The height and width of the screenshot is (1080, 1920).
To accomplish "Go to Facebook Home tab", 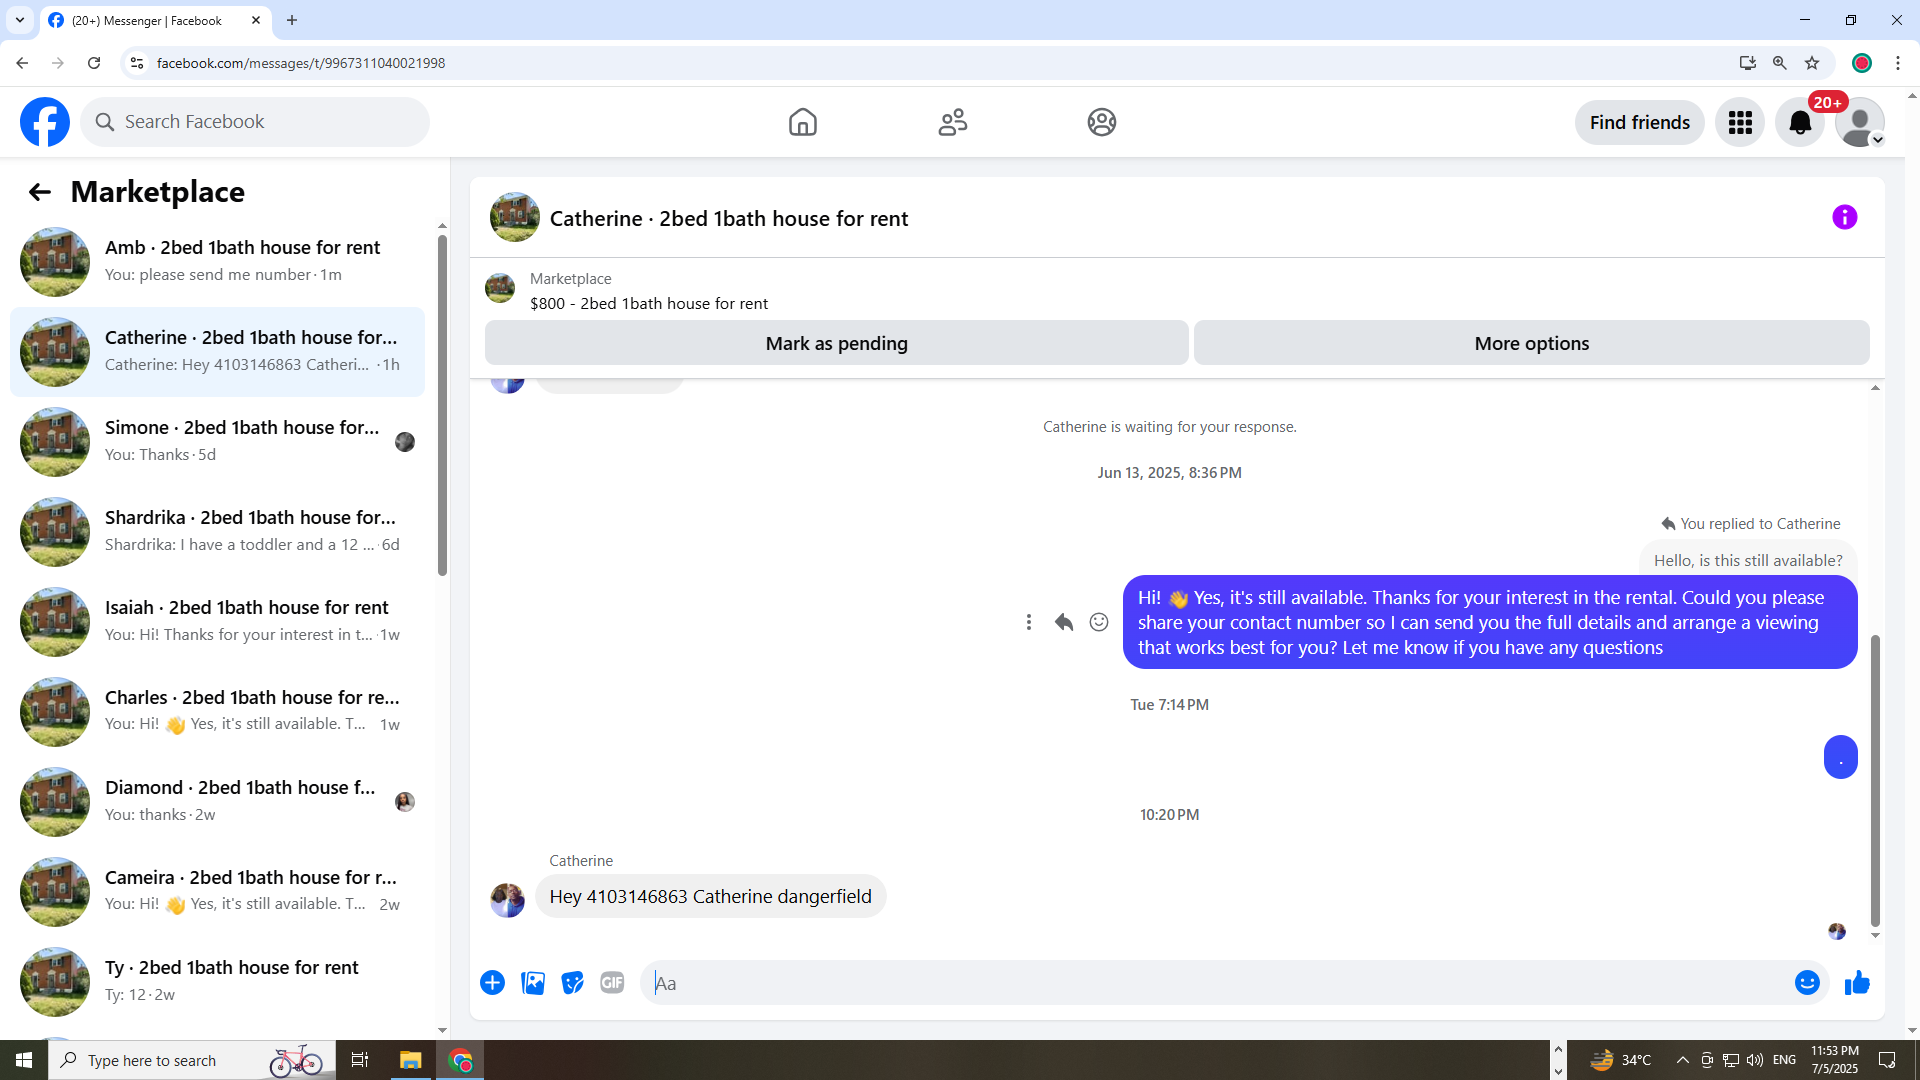I will 802,122.
